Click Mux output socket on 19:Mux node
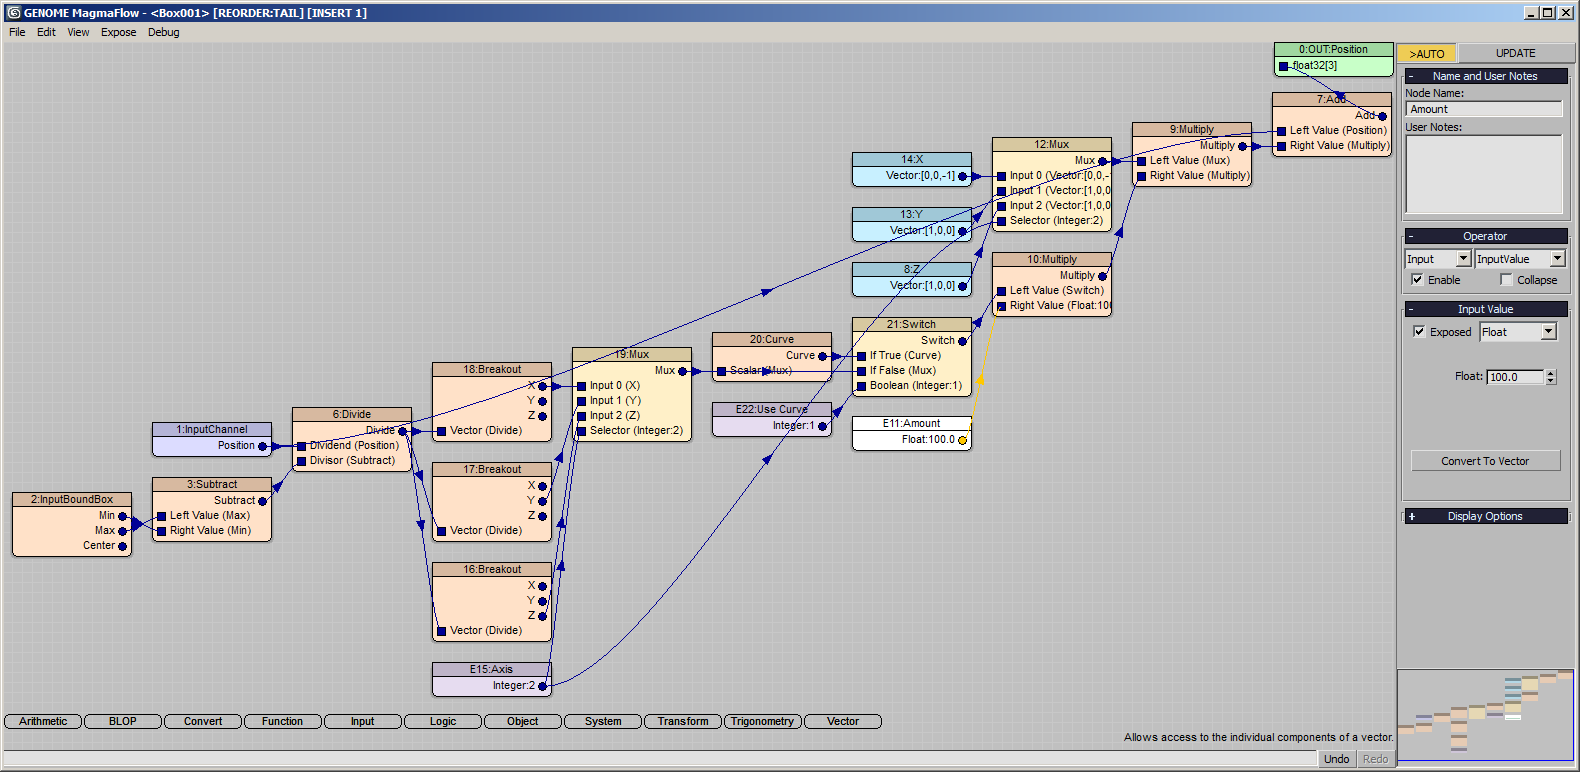The image size is (1580, 772). point(683,371)
